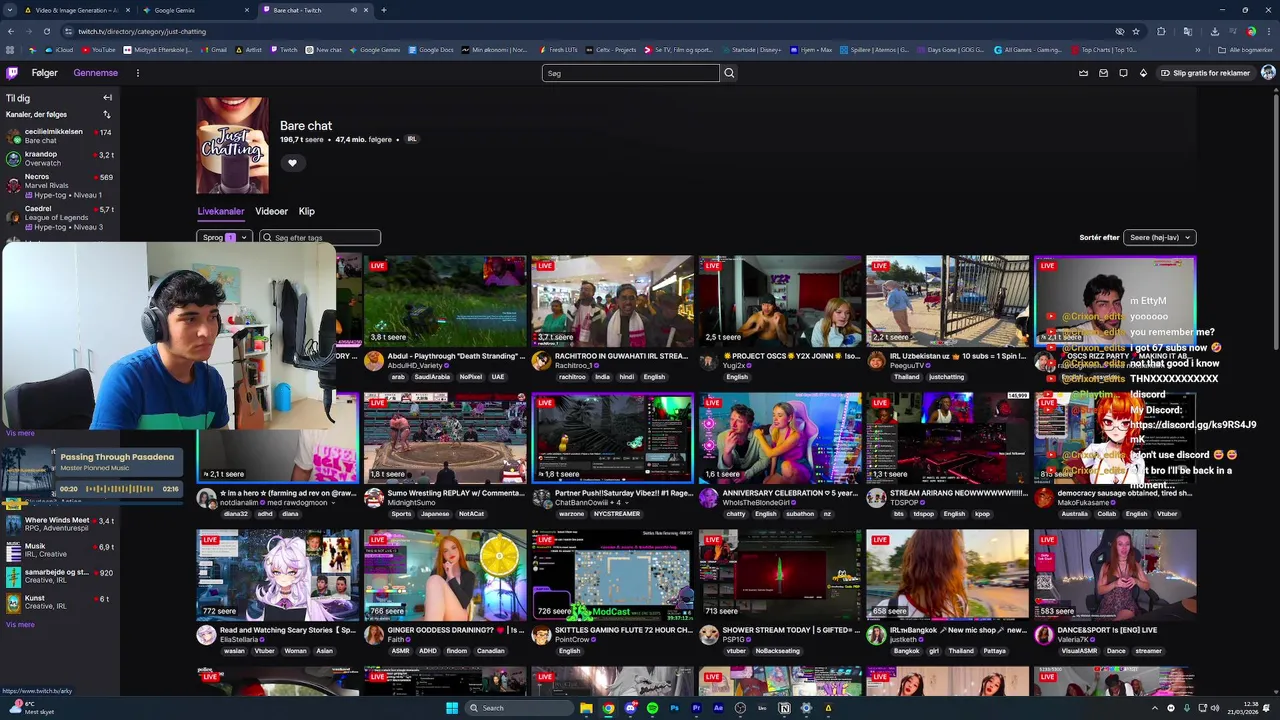Open Følger in top navigation
1280x720 pixels.
(x=44, y=73)
